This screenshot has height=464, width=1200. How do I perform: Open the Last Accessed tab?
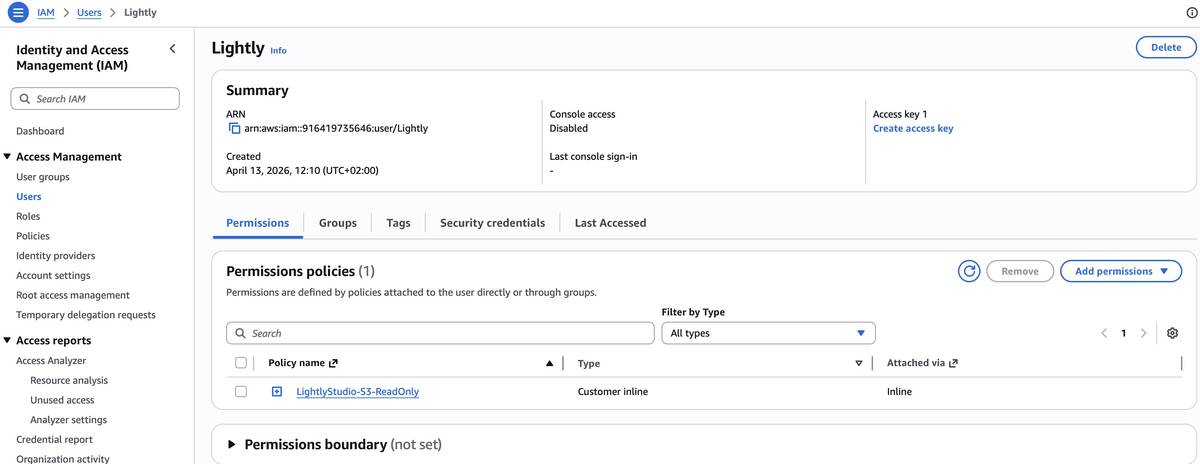pos(610,223)
